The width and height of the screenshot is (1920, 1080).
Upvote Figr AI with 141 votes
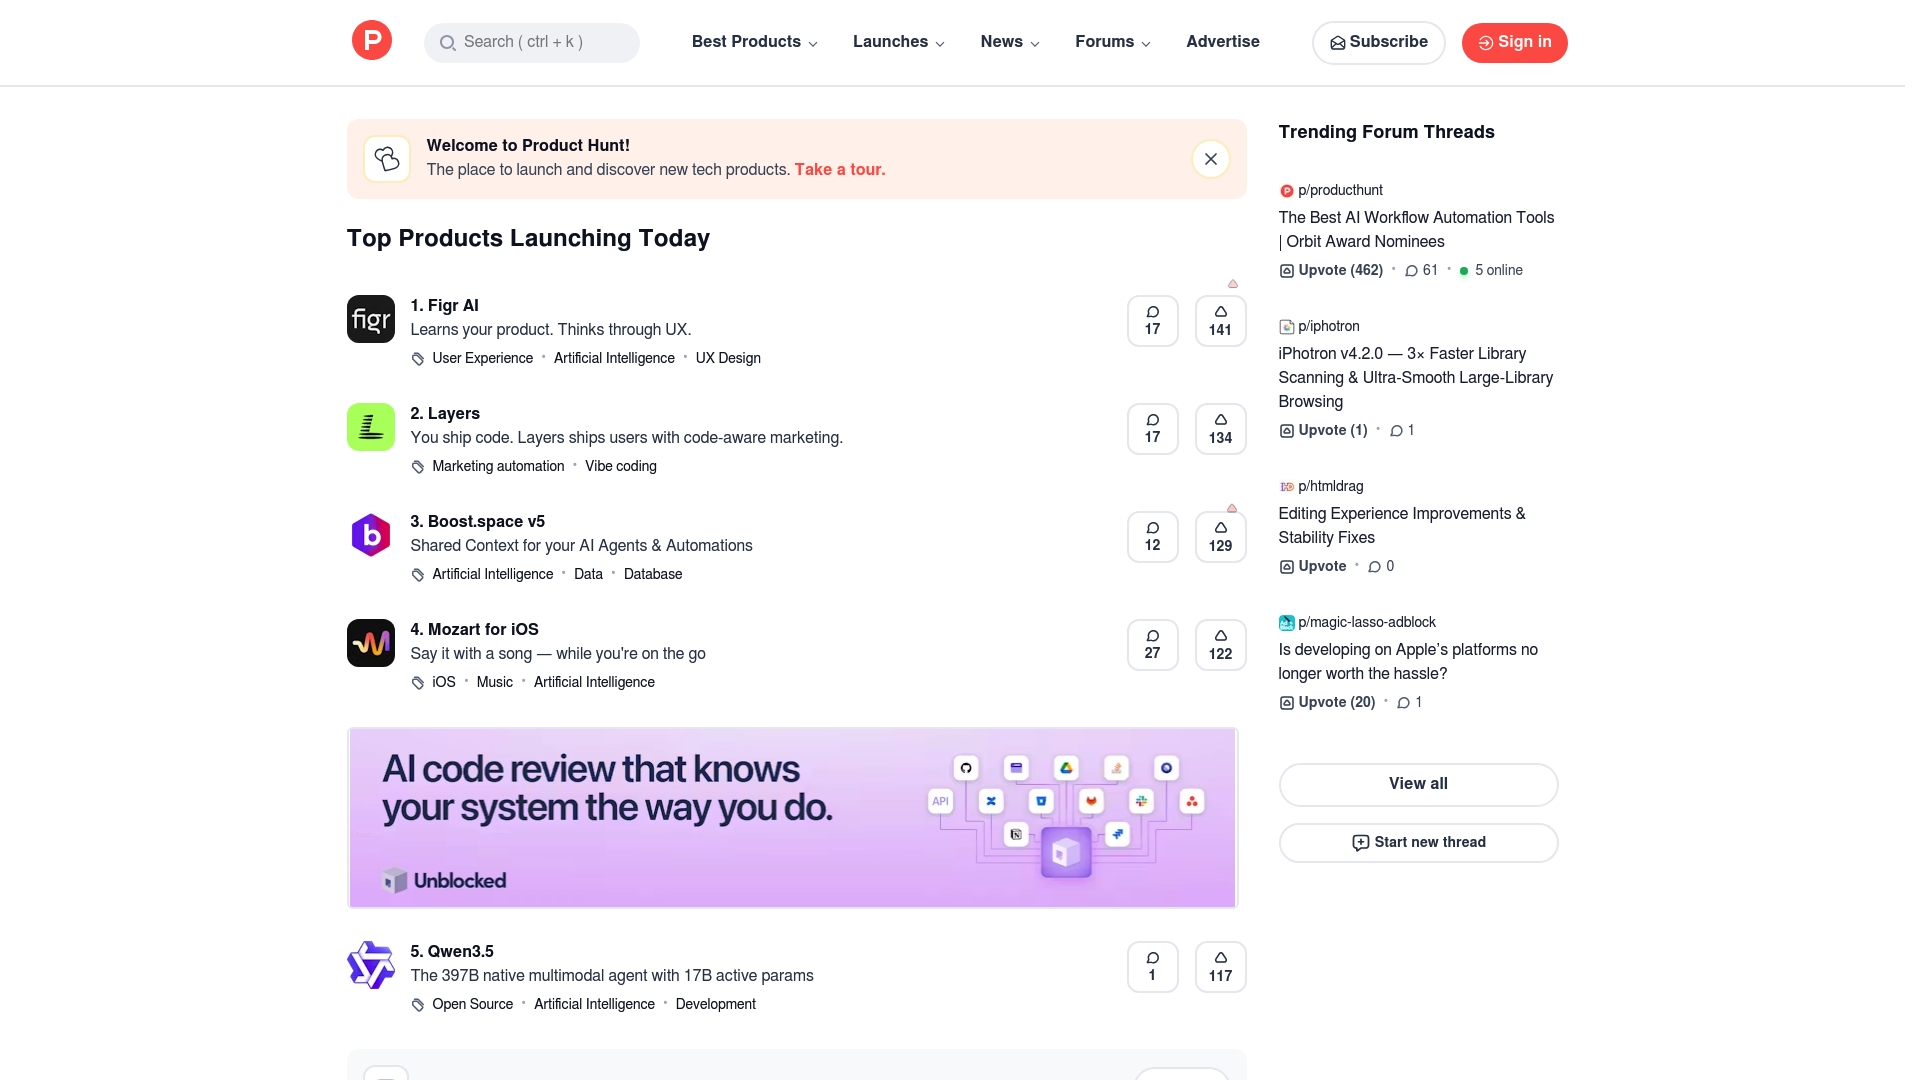1220,321
